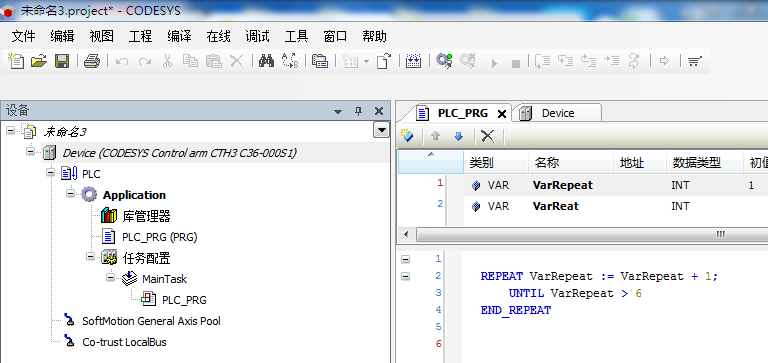Open the 文件 menu
768x363 pixels.
(x=23, y=36)
